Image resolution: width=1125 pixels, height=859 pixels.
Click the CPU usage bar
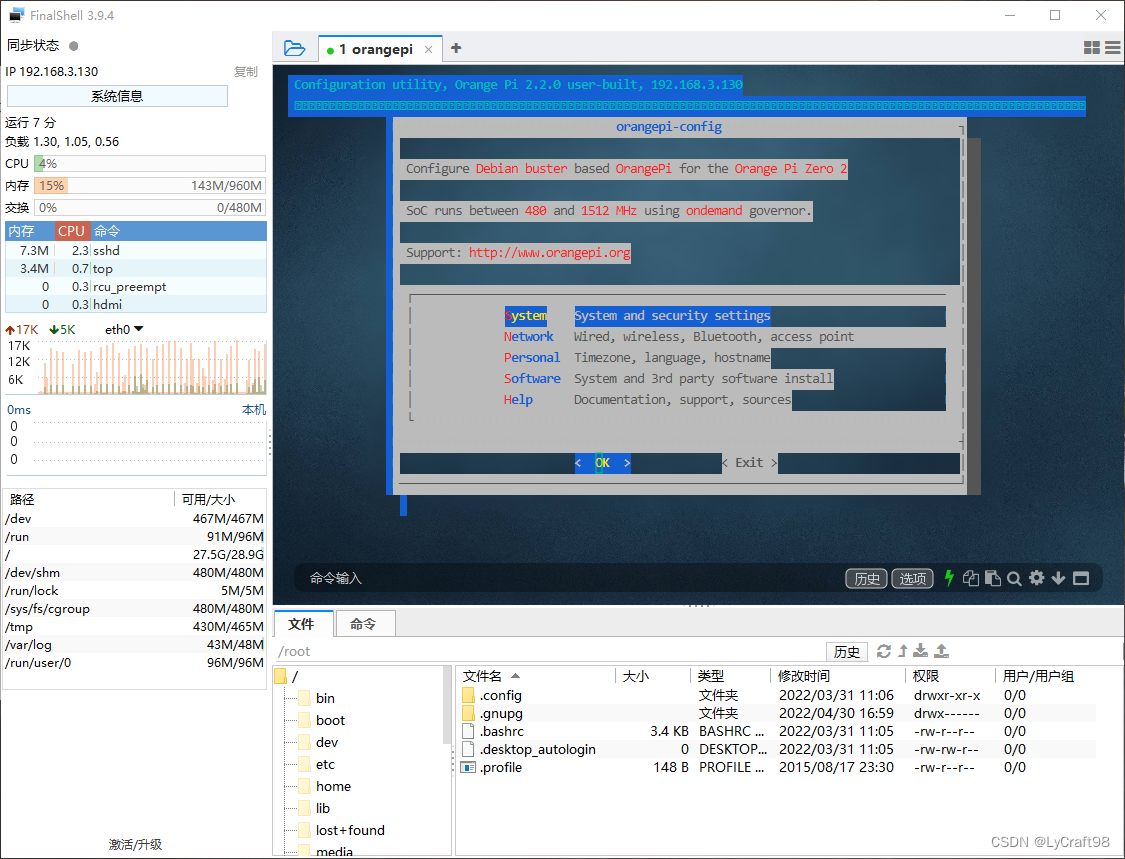coord(150,164)
